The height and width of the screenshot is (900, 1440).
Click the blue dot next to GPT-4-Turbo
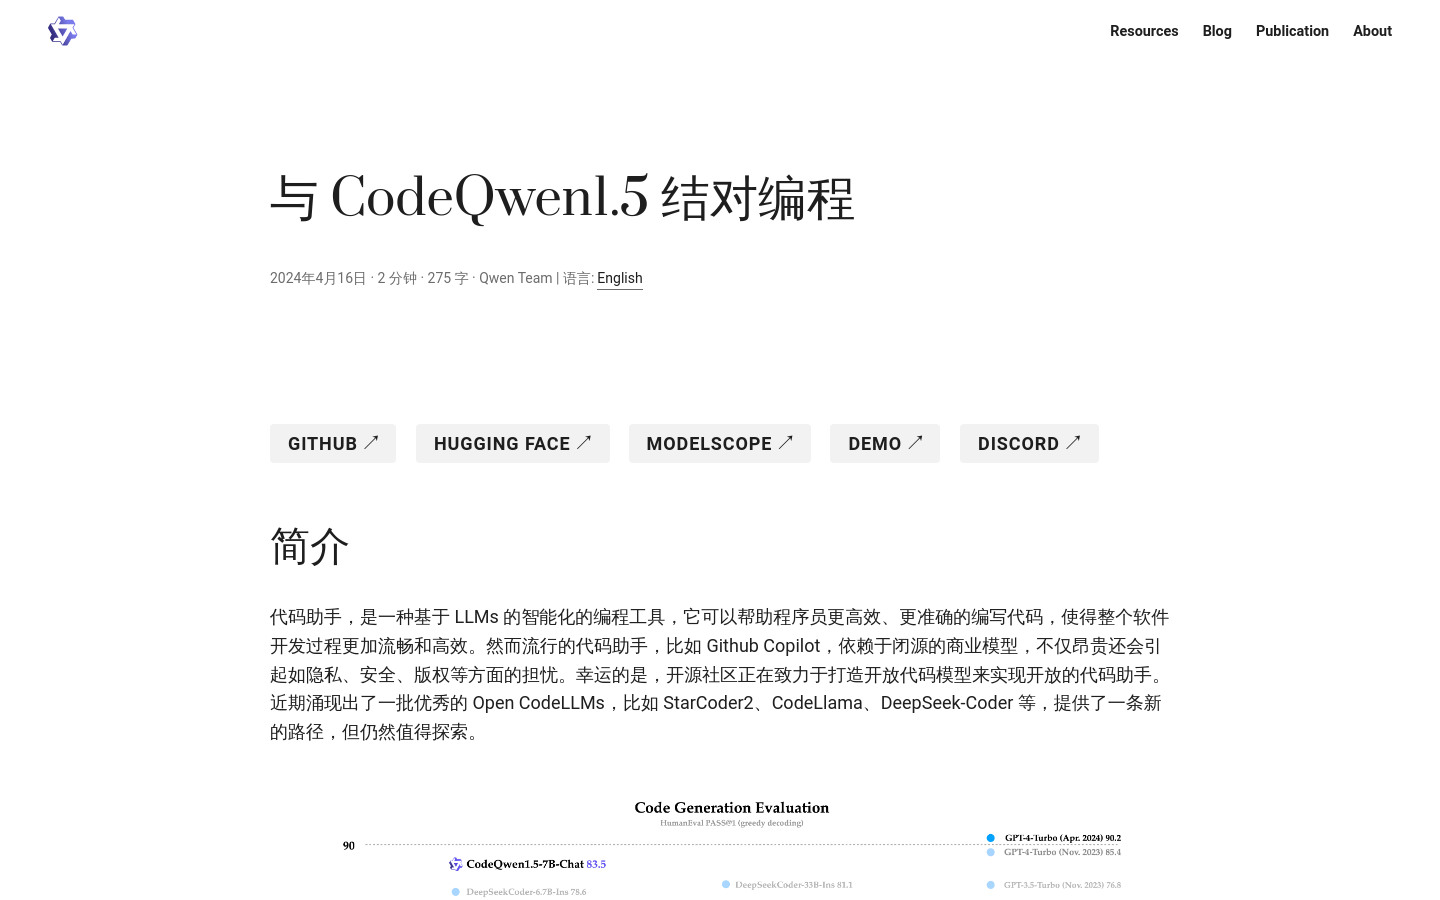tap(991, 838)
